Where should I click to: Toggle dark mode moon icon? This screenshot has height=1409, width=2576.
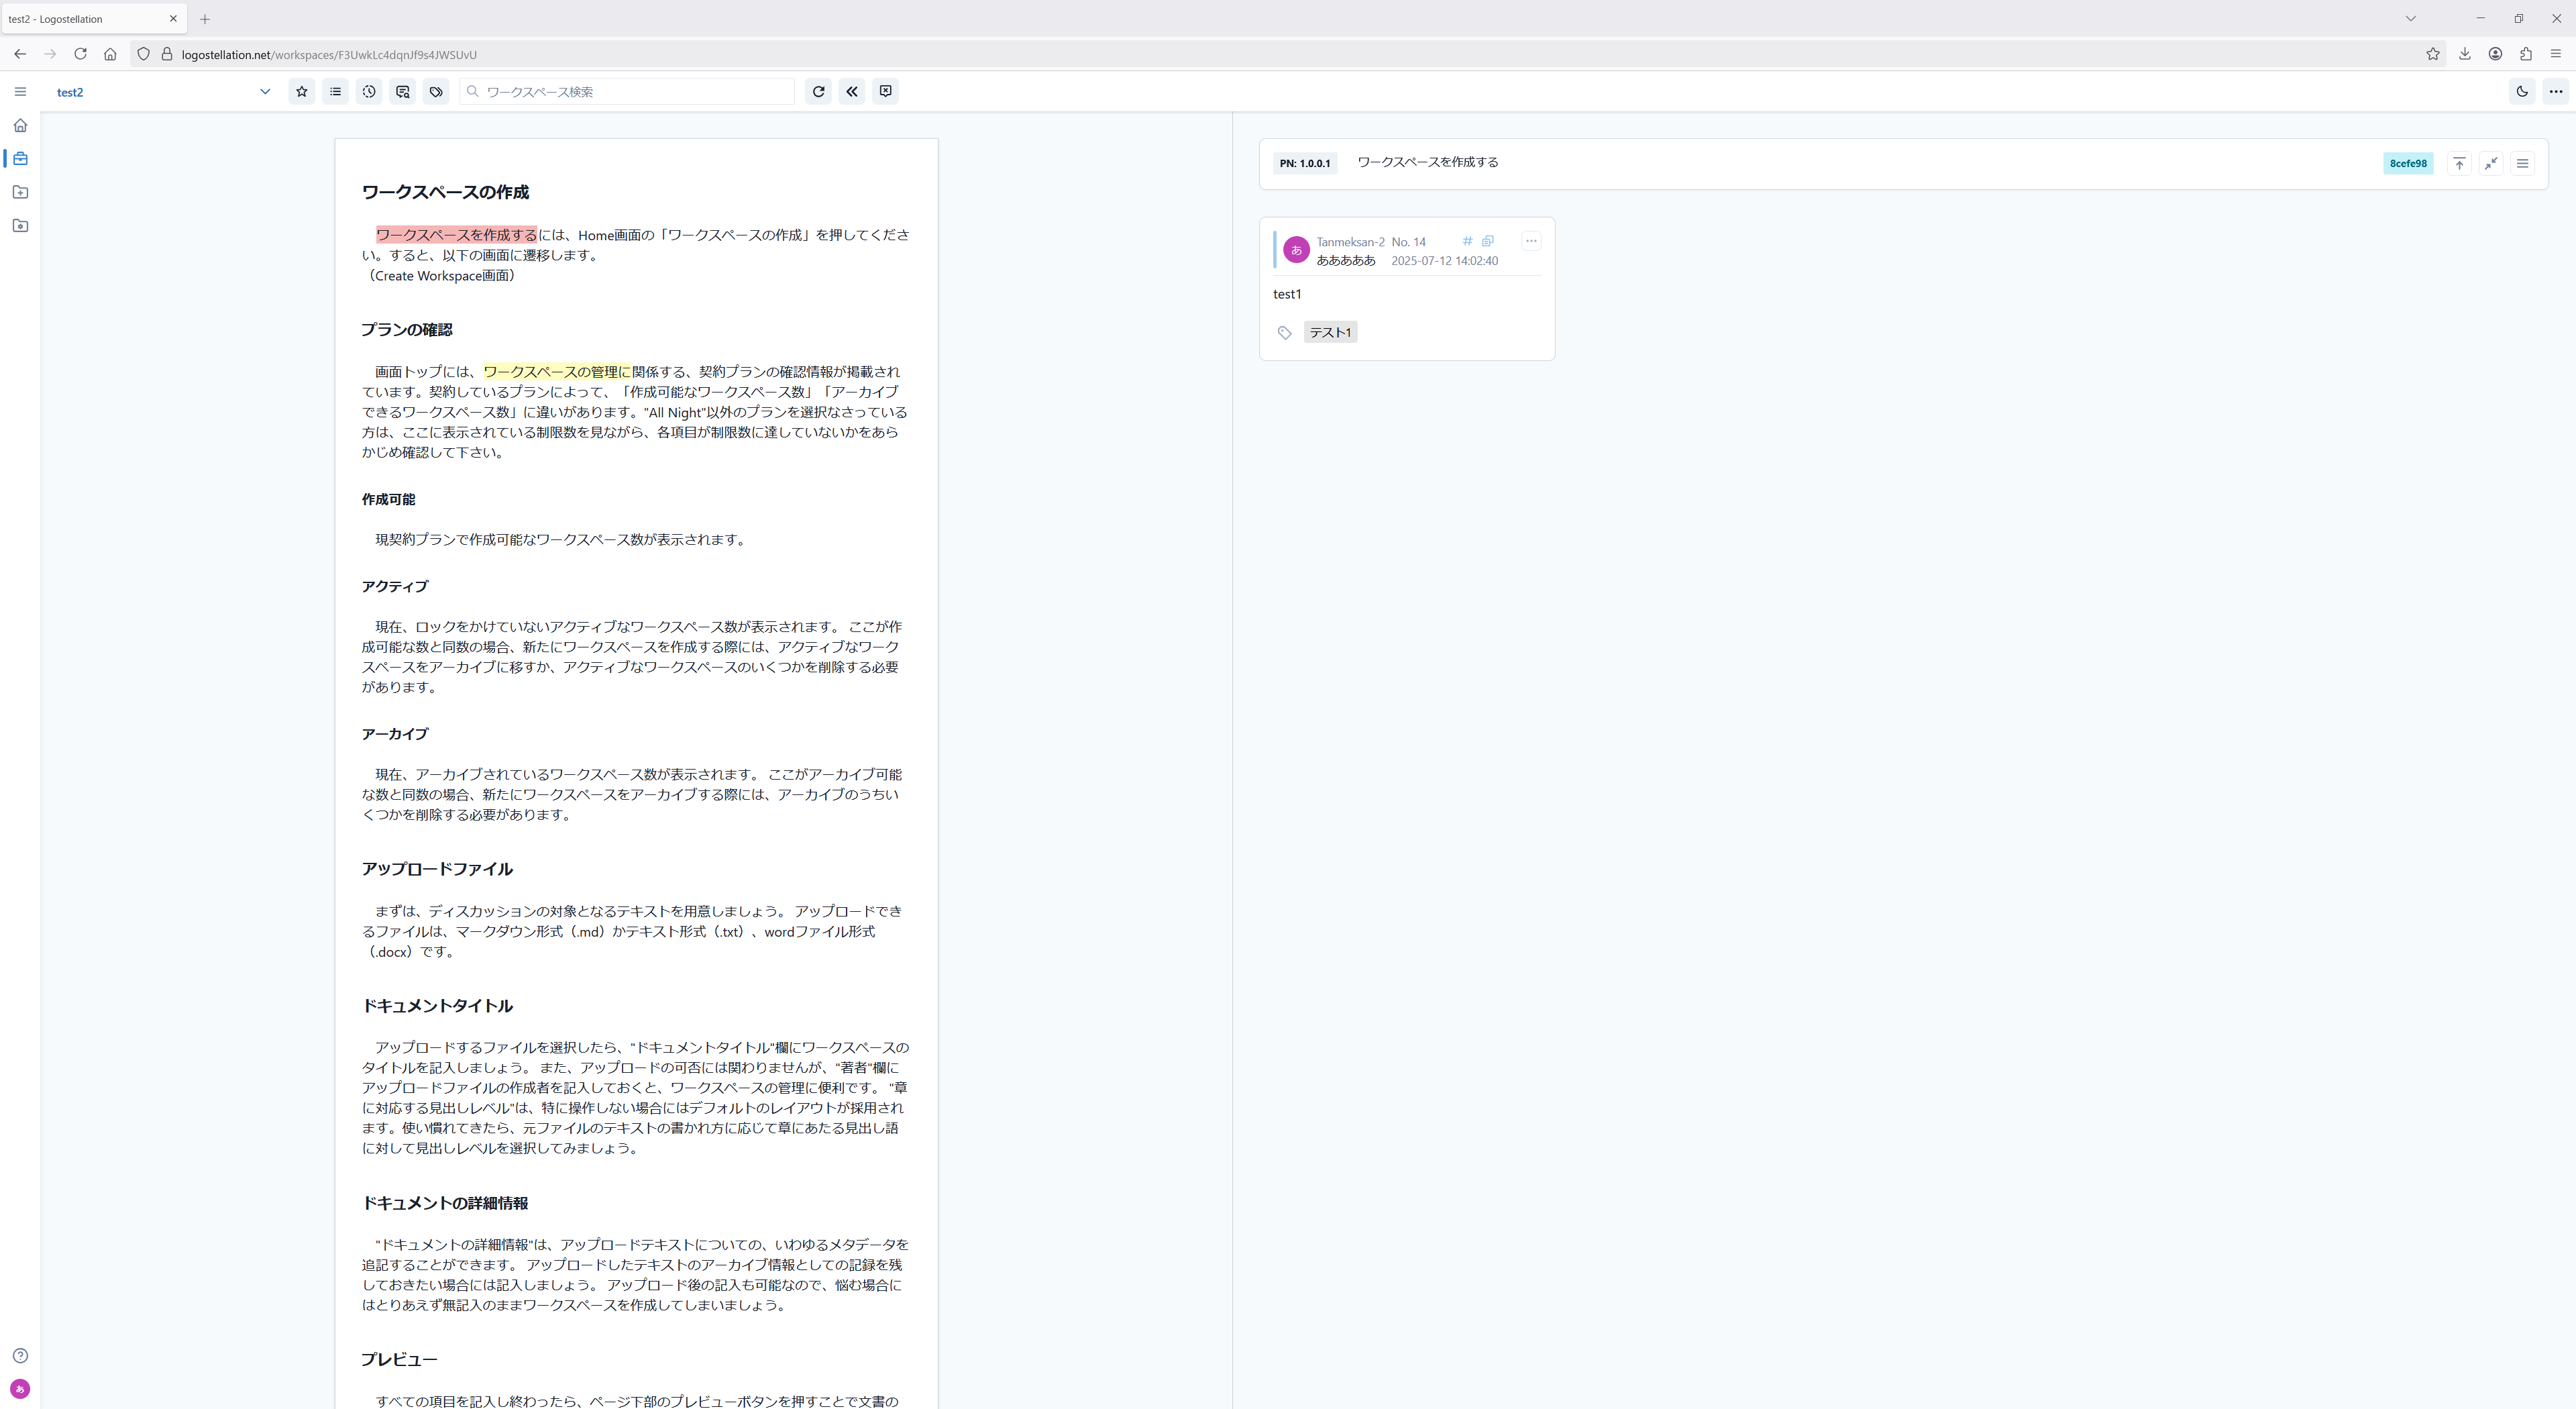(x=2522, y=91)
